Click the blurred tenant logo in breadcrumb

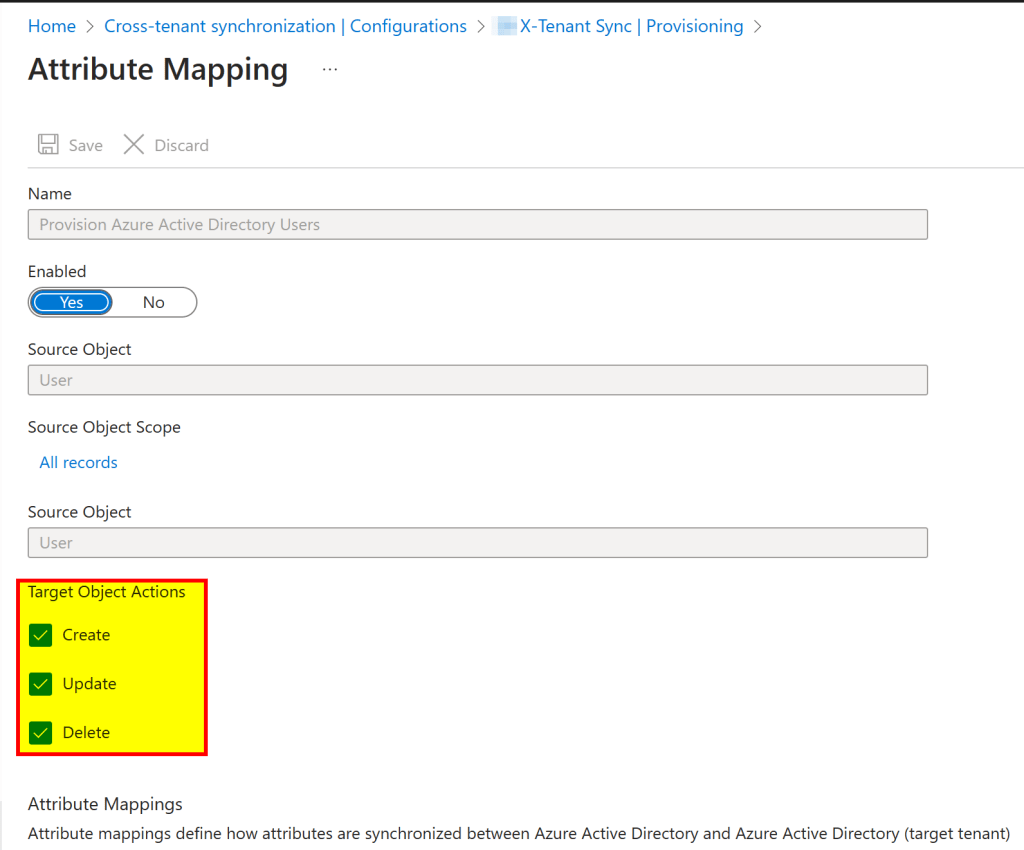click(506, 27)
